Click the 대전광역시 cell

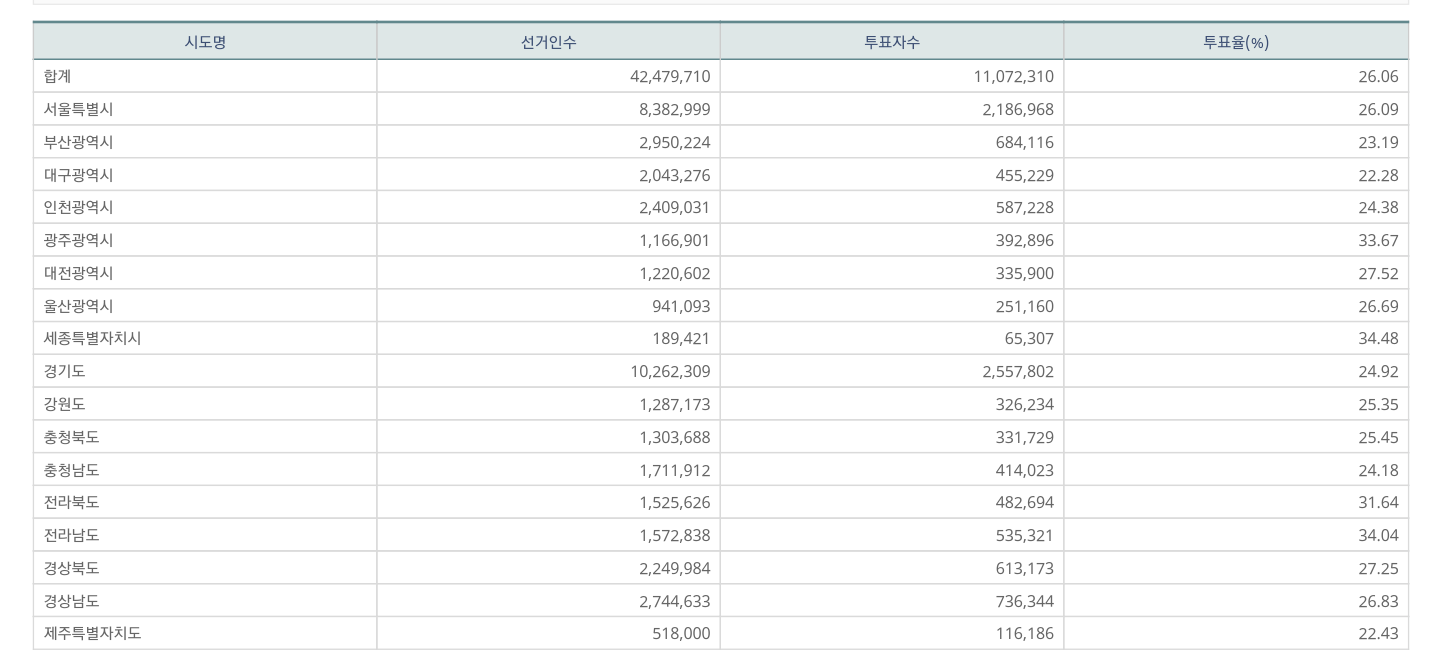click(x=78, y=273)
